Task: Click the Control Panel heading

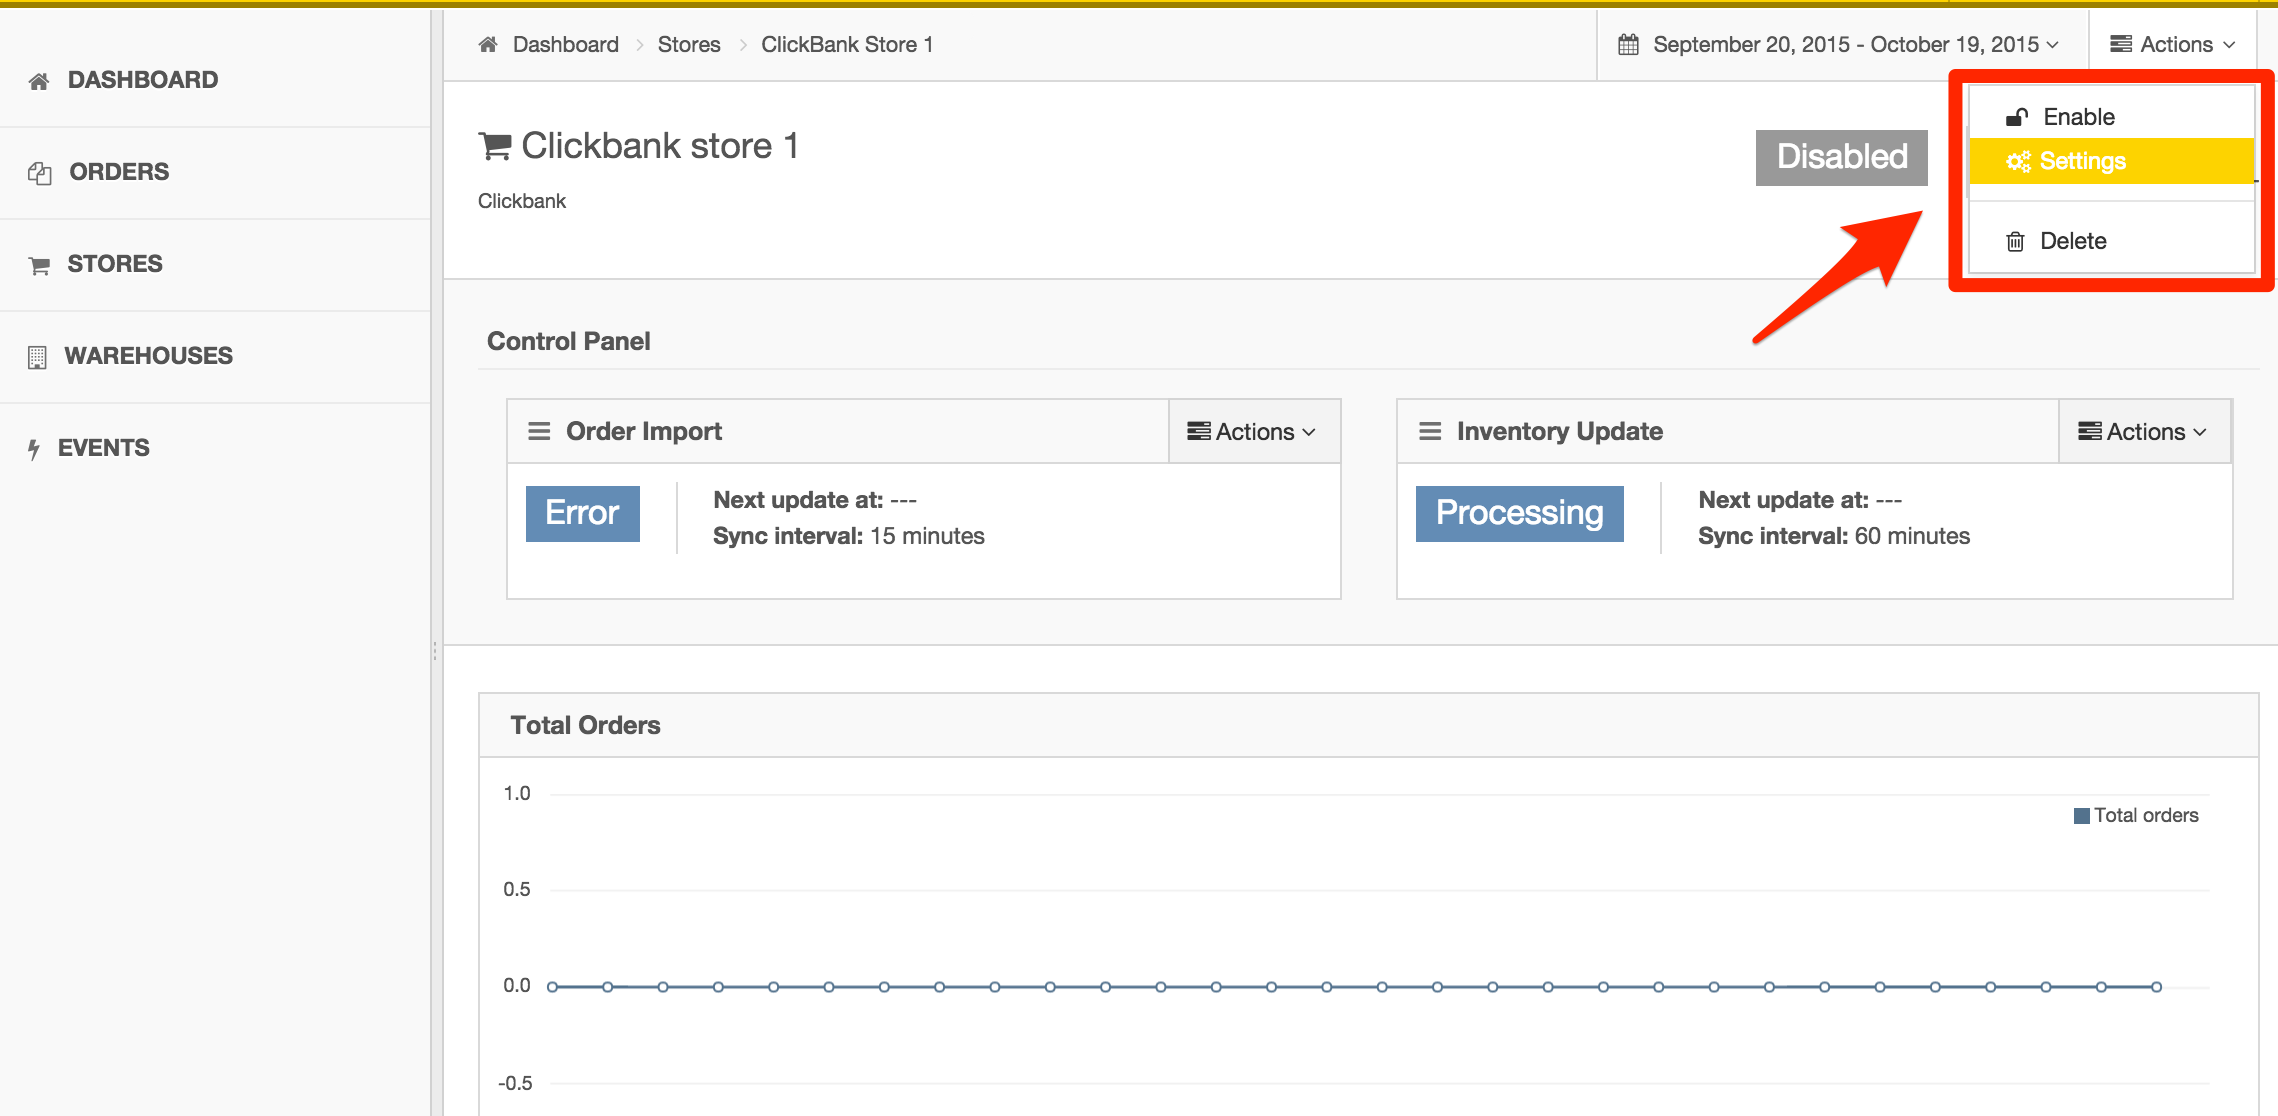Action: 568,341
